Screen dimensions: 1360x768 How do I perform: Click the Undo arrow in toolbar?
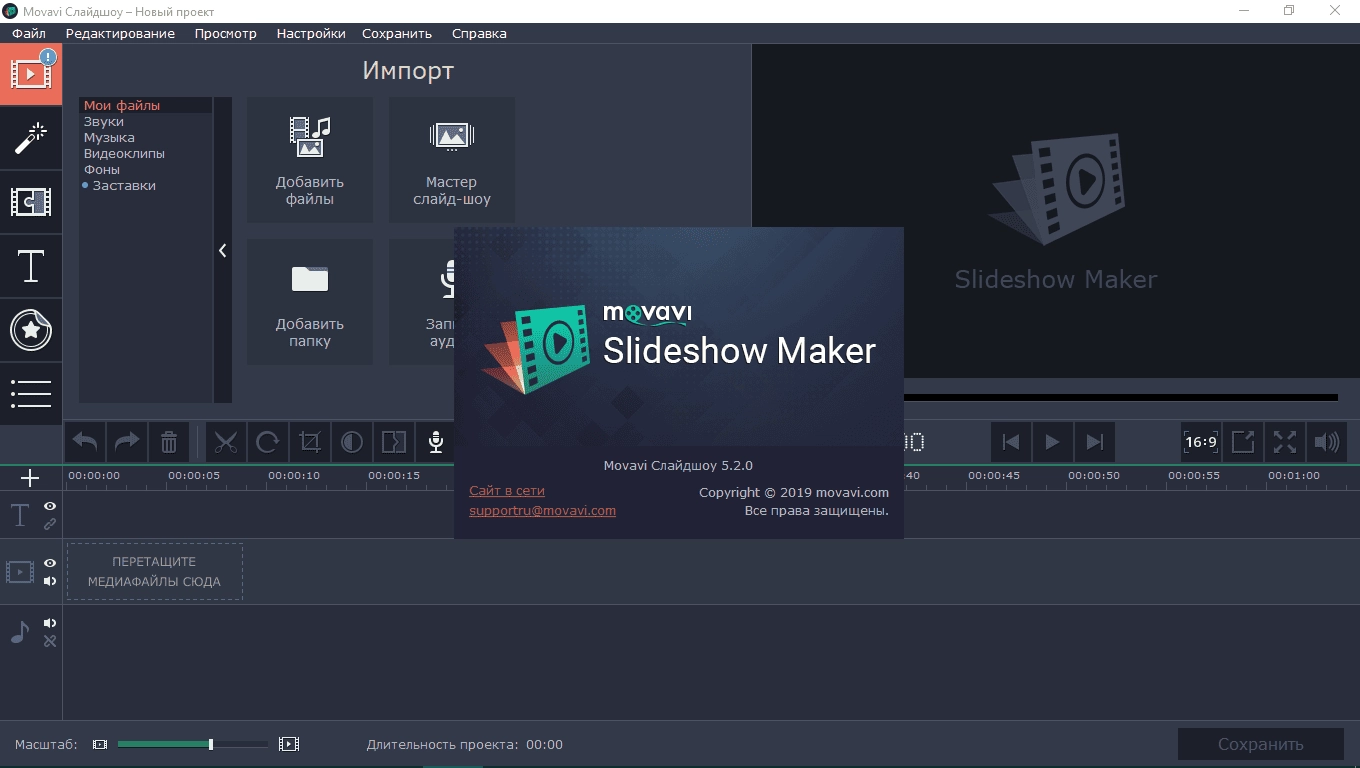click(x=86, y=442)
